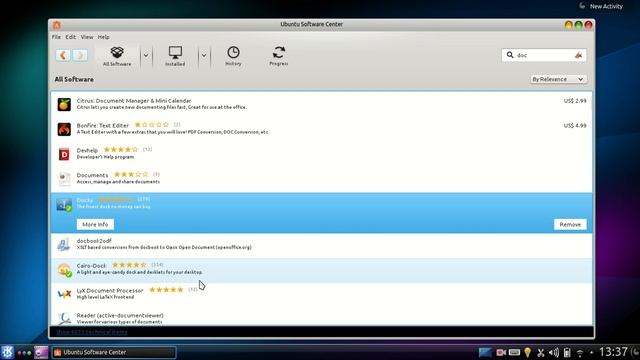The image size is (640, 360).
Task: Expand the Installed dropdown arrow
Action: click(x=204, y=56)
